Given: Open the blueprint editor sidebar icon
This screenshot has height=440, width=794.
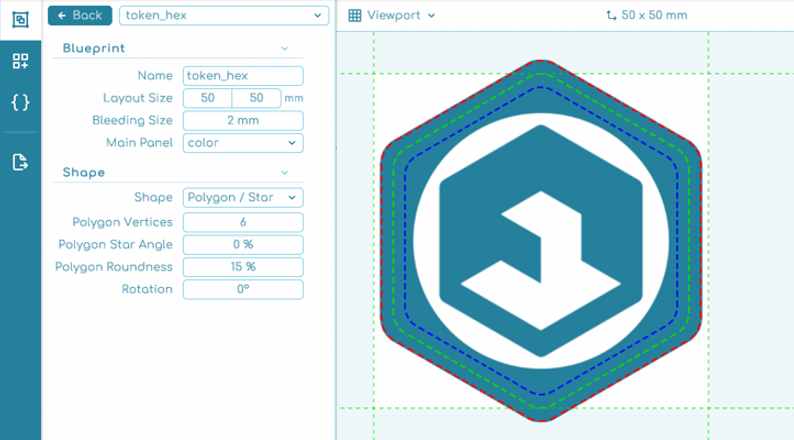Looking at the screenshot, I should pos(20,20).
